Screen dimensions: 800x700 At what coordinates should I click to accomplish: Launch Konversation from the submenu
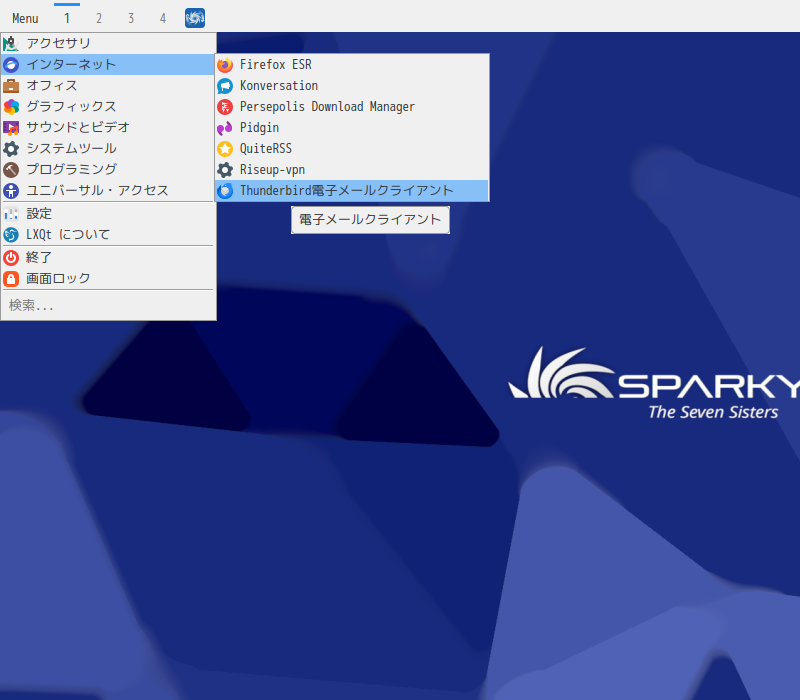tap(352, 85)
